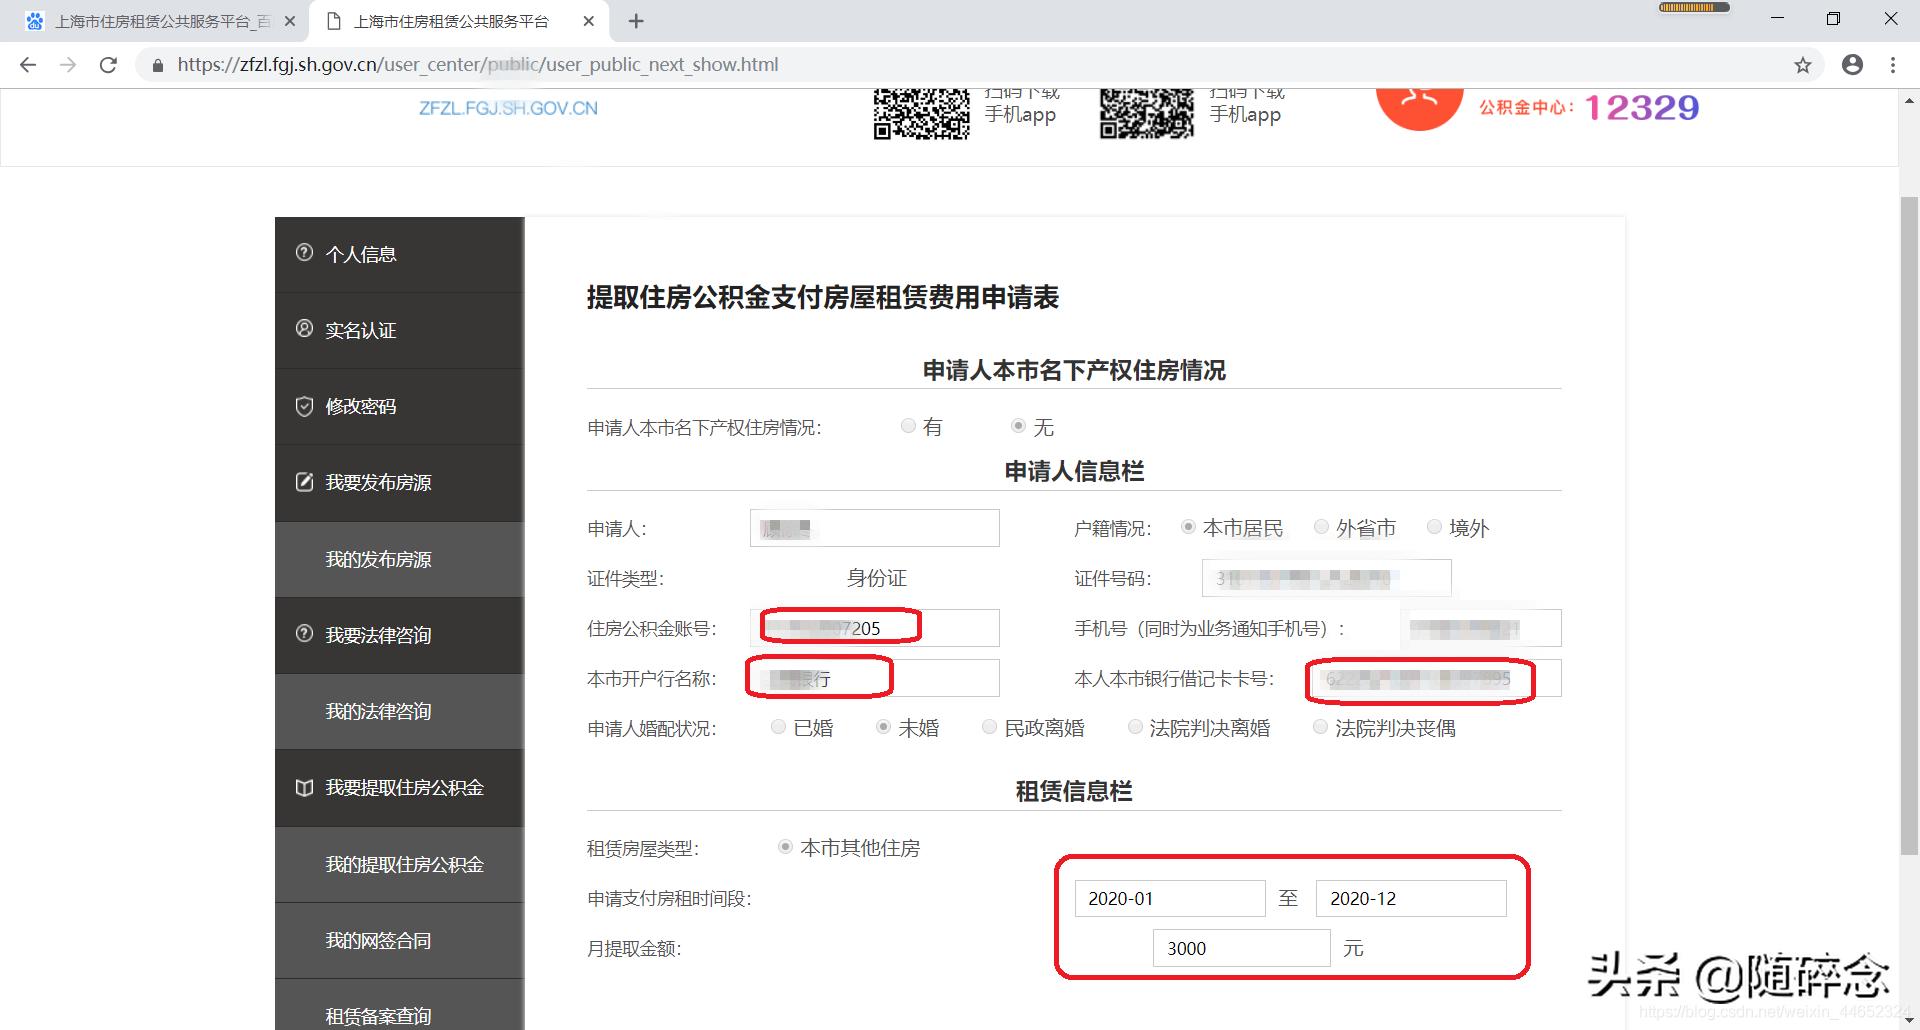Open the browser profile avatar icon
Image resolution: width=1920 pixels, height=1030 pixels.
tap(1852, 64)
